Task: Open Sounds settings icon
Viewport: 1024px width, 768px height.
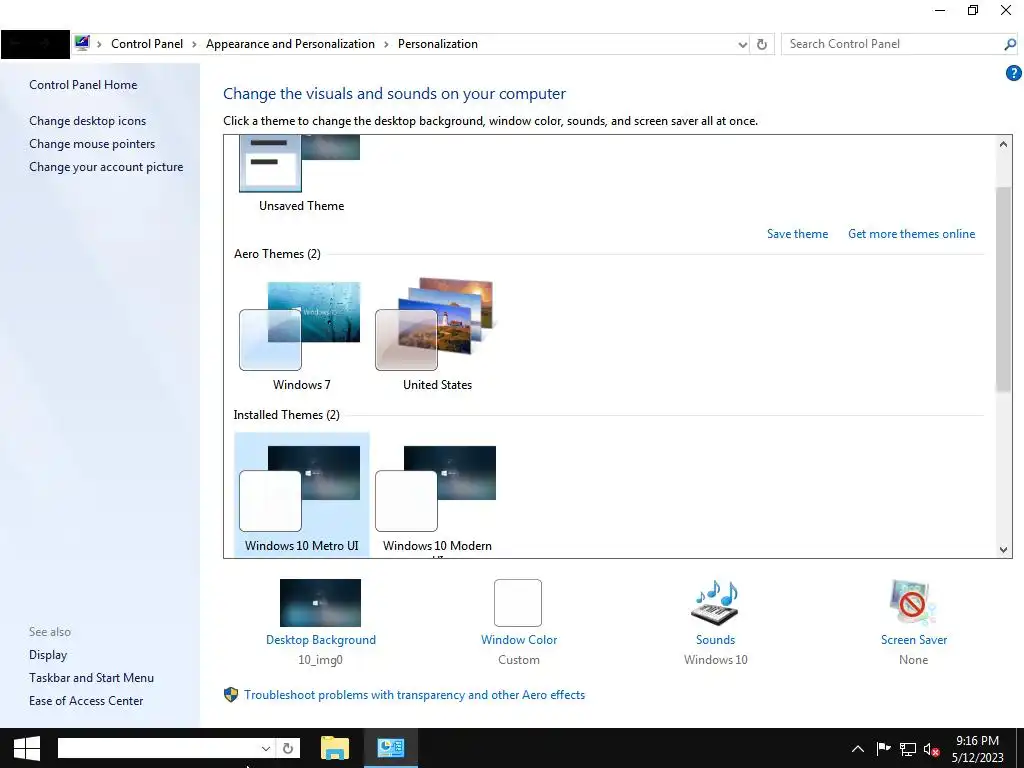Action: [x=715, y=602]
